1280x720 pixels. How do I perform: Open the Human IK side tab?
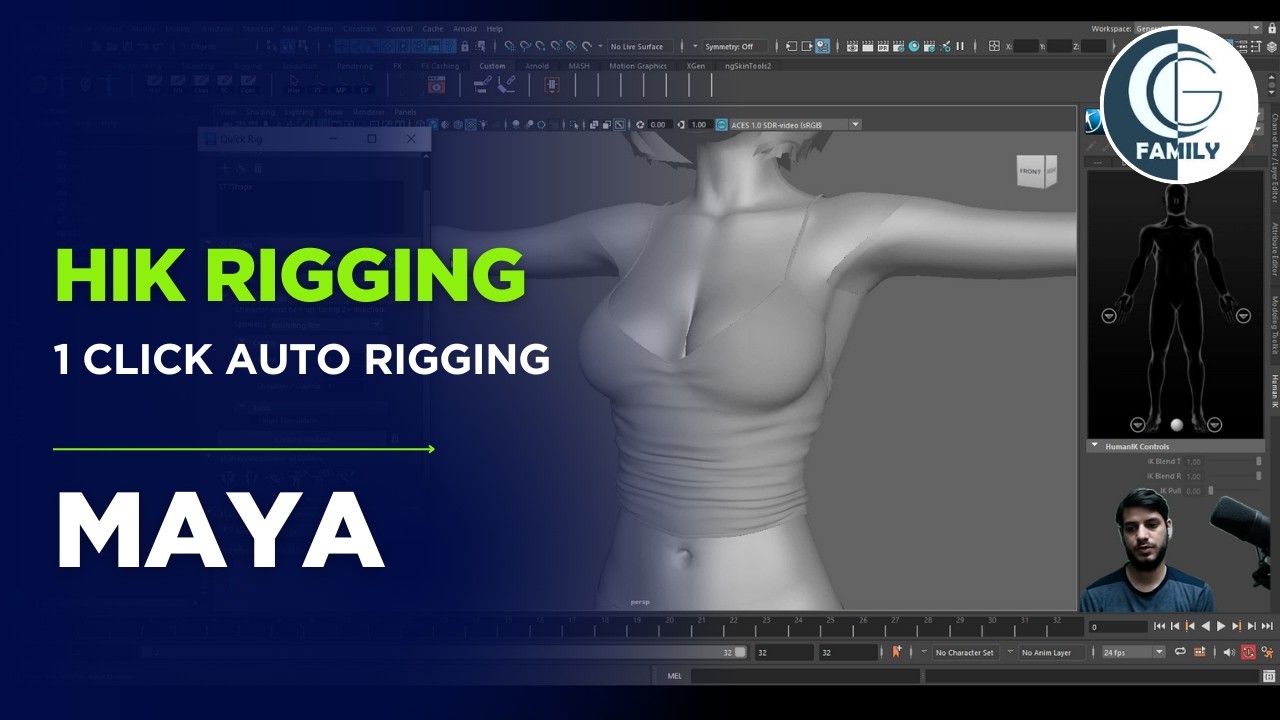pyautogui.click(x=1275, y=391)
